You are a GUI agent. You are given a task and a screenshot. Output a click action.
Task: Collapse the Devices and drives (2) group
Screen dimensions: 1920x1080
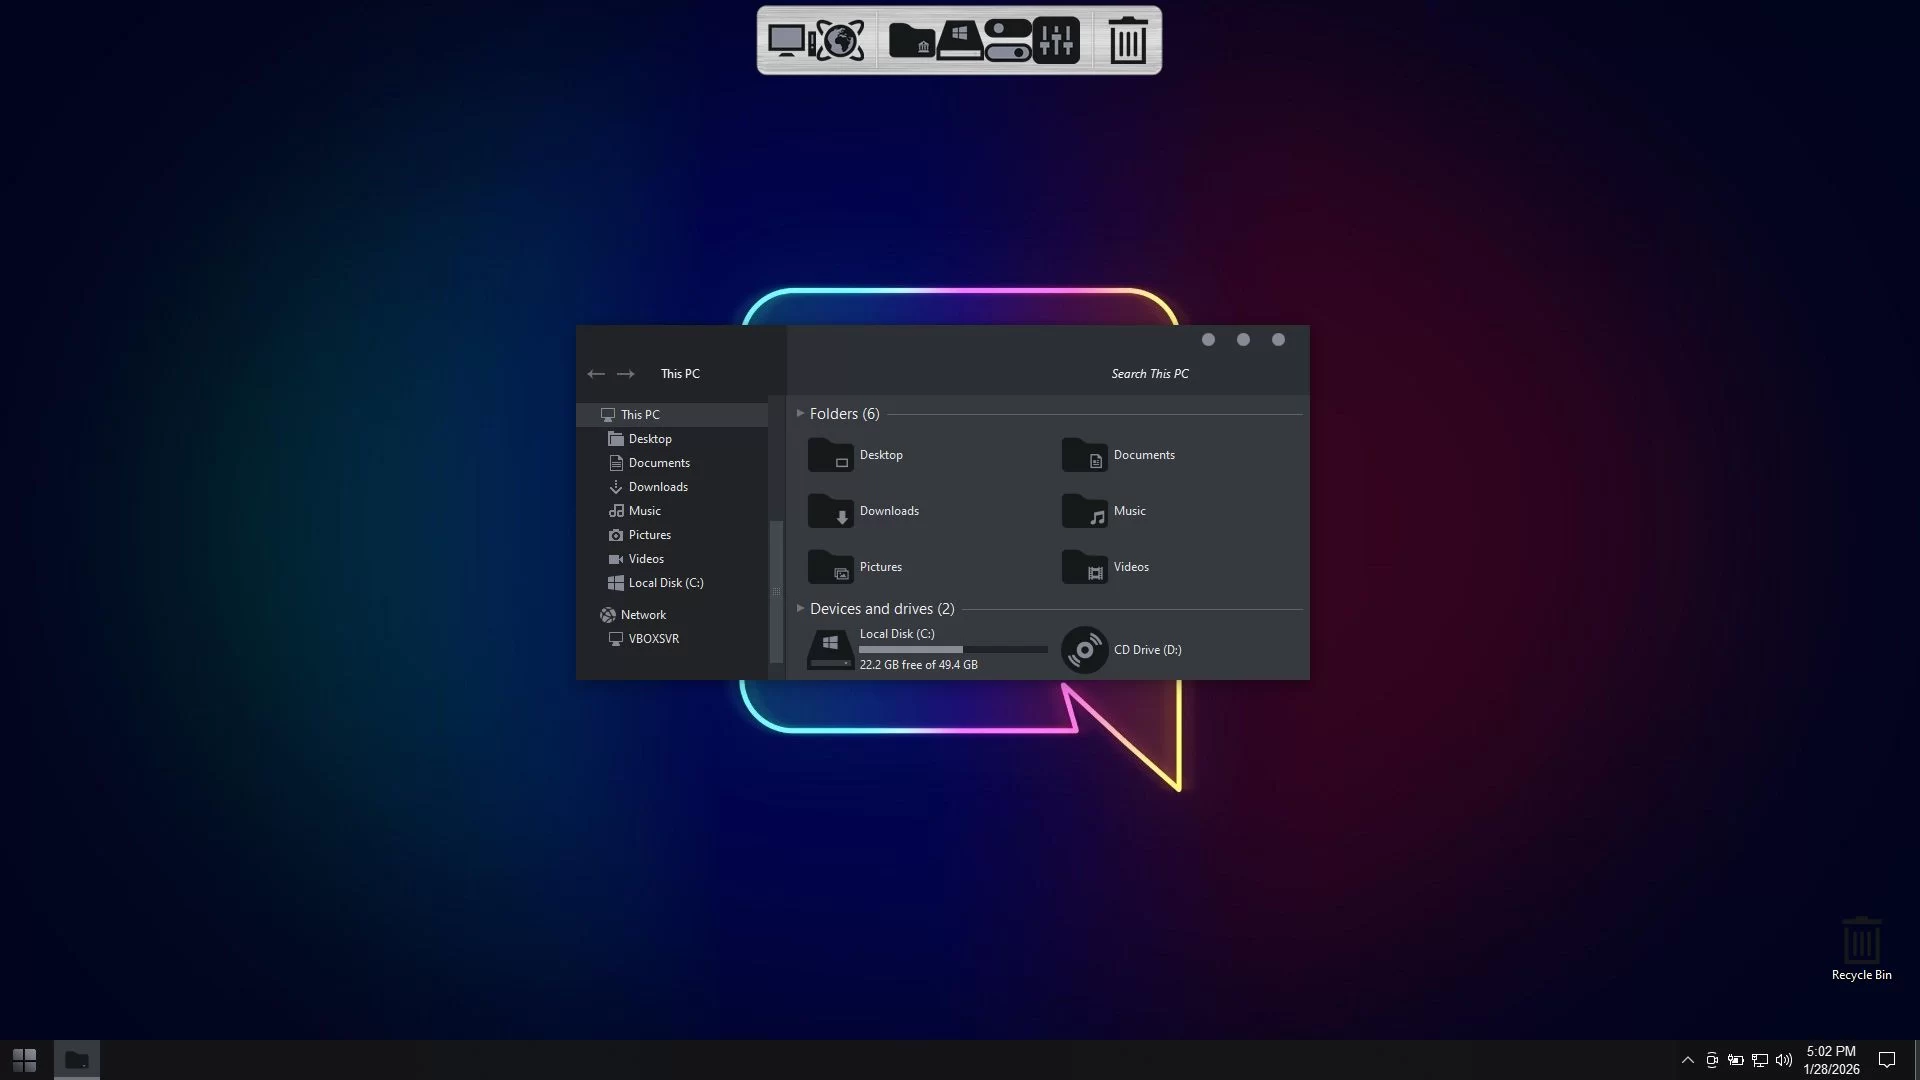click(x=800, y=608)
